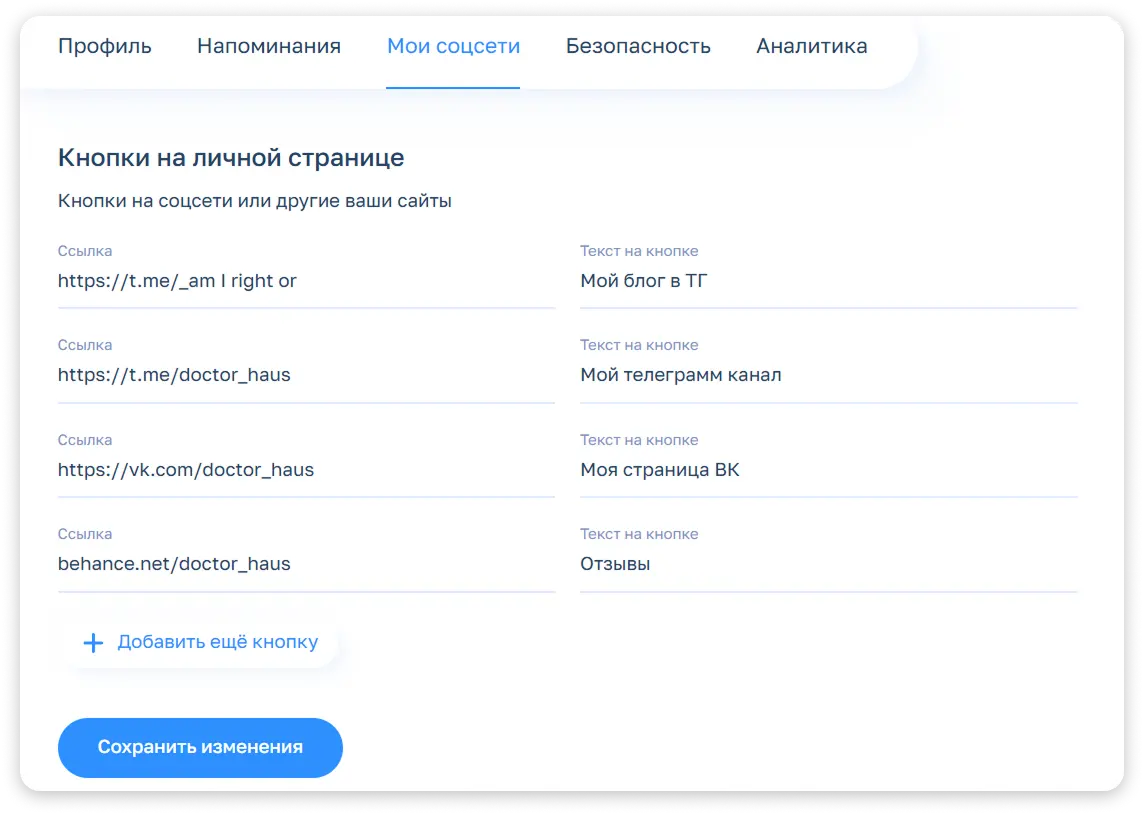Viewport: 1144px width, 815px height.
Task: Switch to the Напоминания tab
Action: (x=268, y=46)
